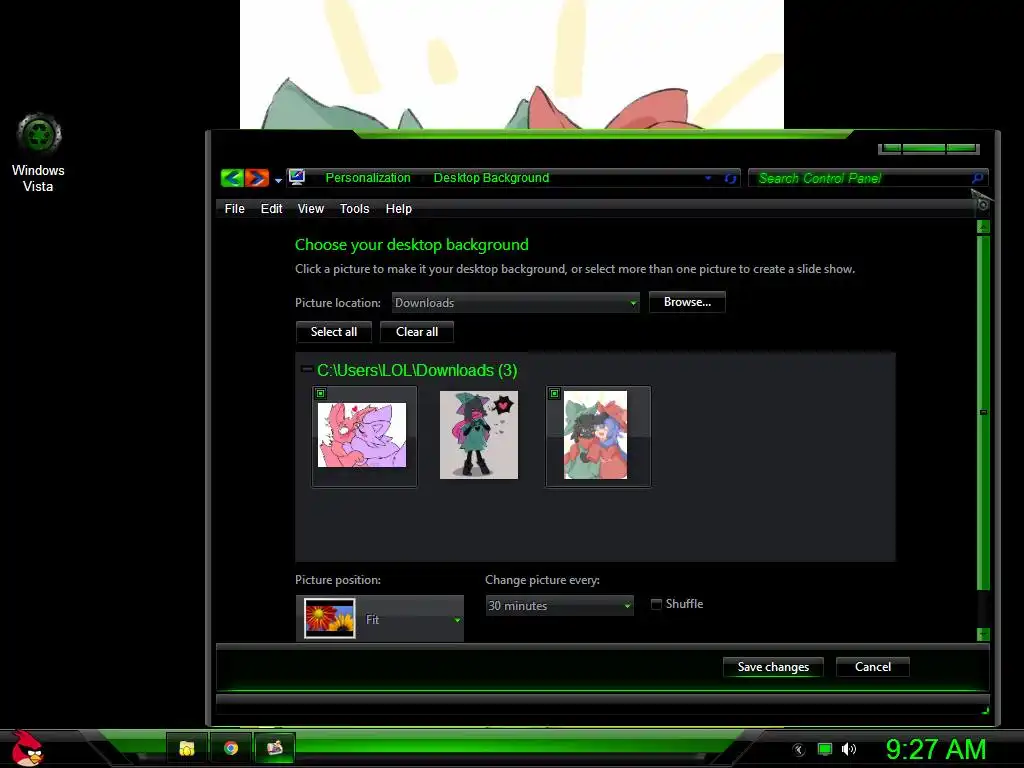1024x768 pixels.
Task: Open the Tools menu
Action: point(355,208)
